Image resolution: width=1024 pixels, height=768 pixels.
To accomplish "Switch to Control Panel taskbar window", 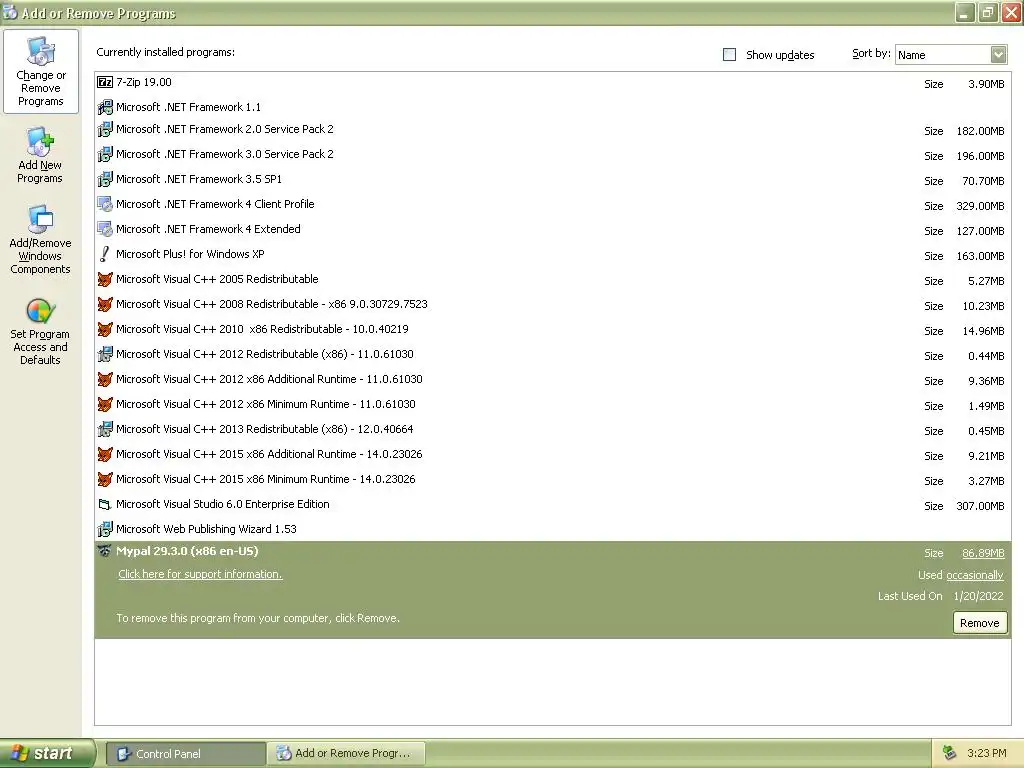I will [x=185, y=754].
